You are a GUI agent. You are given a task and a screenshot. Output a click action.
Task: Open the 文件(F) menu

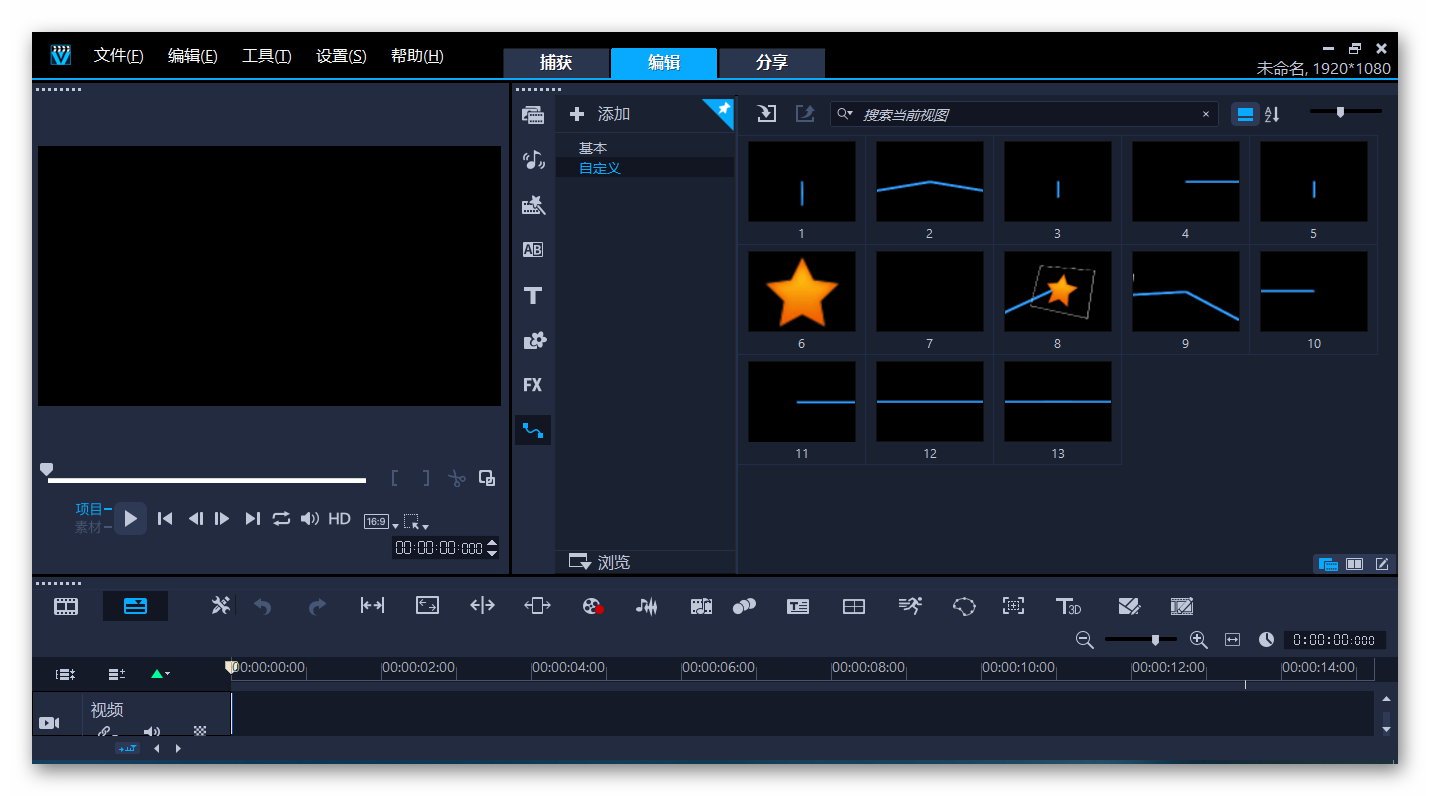pos(118,56)
